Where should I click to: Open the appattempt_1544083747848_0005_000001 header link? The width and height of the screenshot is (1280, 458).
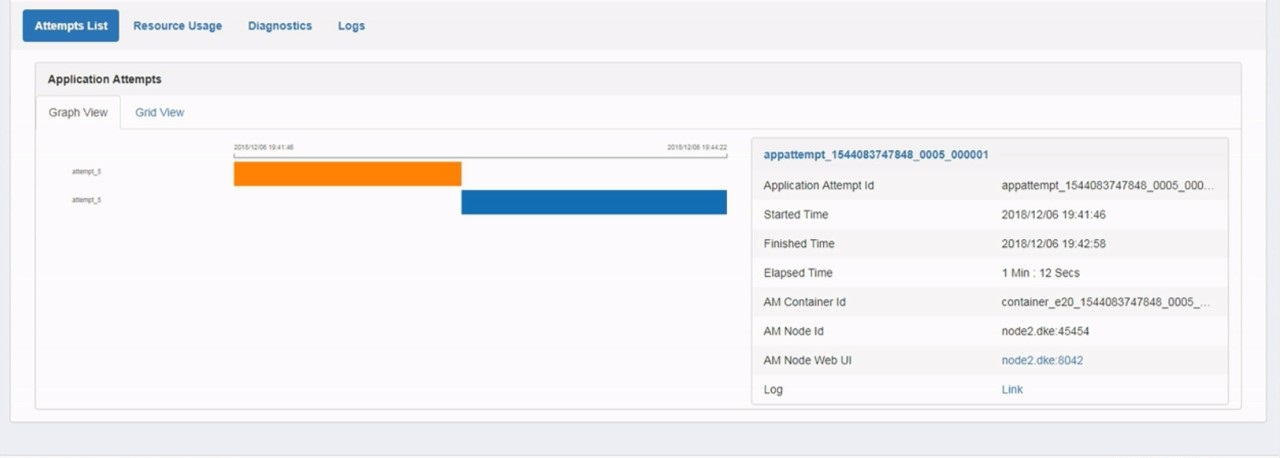pos(876,155)
